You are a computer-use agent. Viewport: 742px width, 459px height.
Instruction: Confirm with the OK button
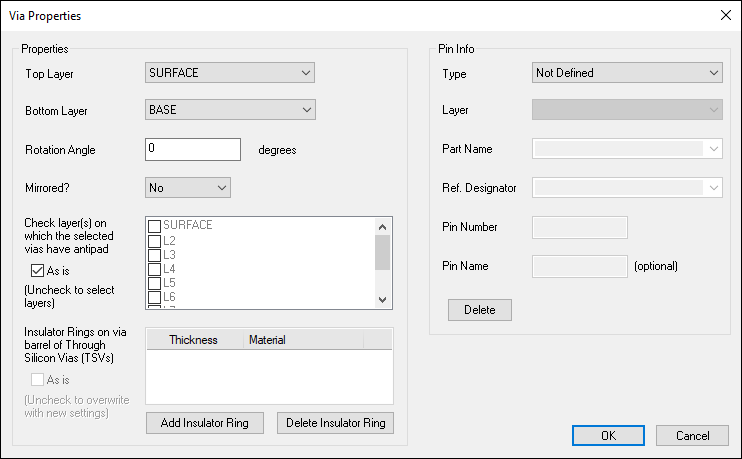point(608,436)
